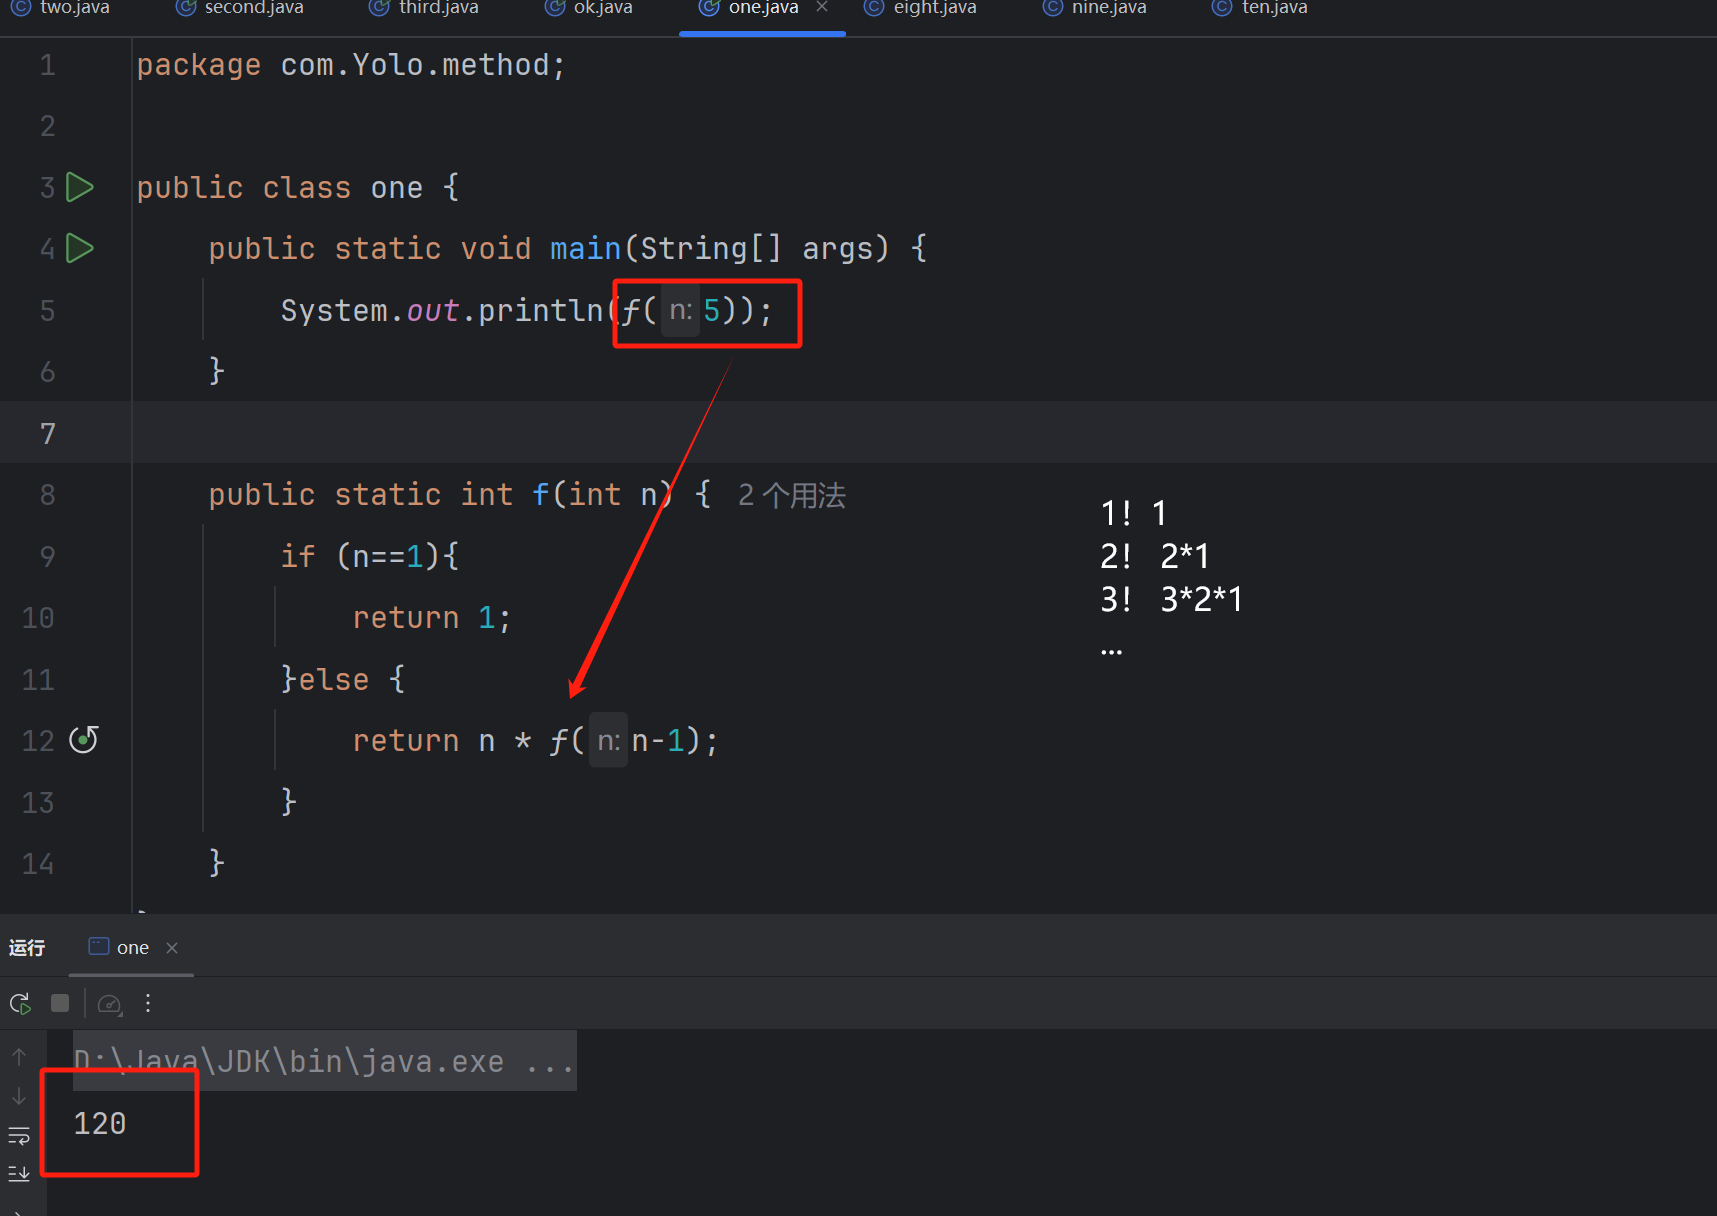The image size is (1717, 1216).
Task: Click line number 7 in gutter
Action: 47,433
